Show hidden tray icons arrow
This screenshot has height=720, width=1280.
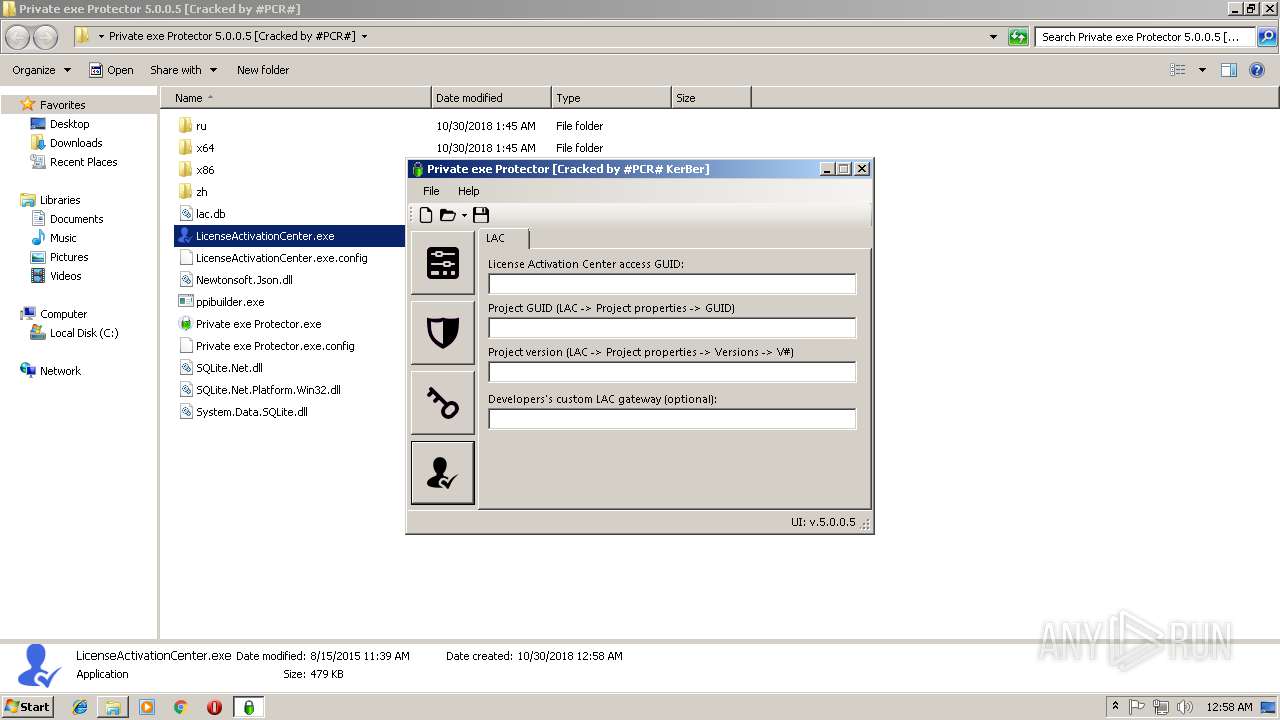click(x=1115, y=707)
